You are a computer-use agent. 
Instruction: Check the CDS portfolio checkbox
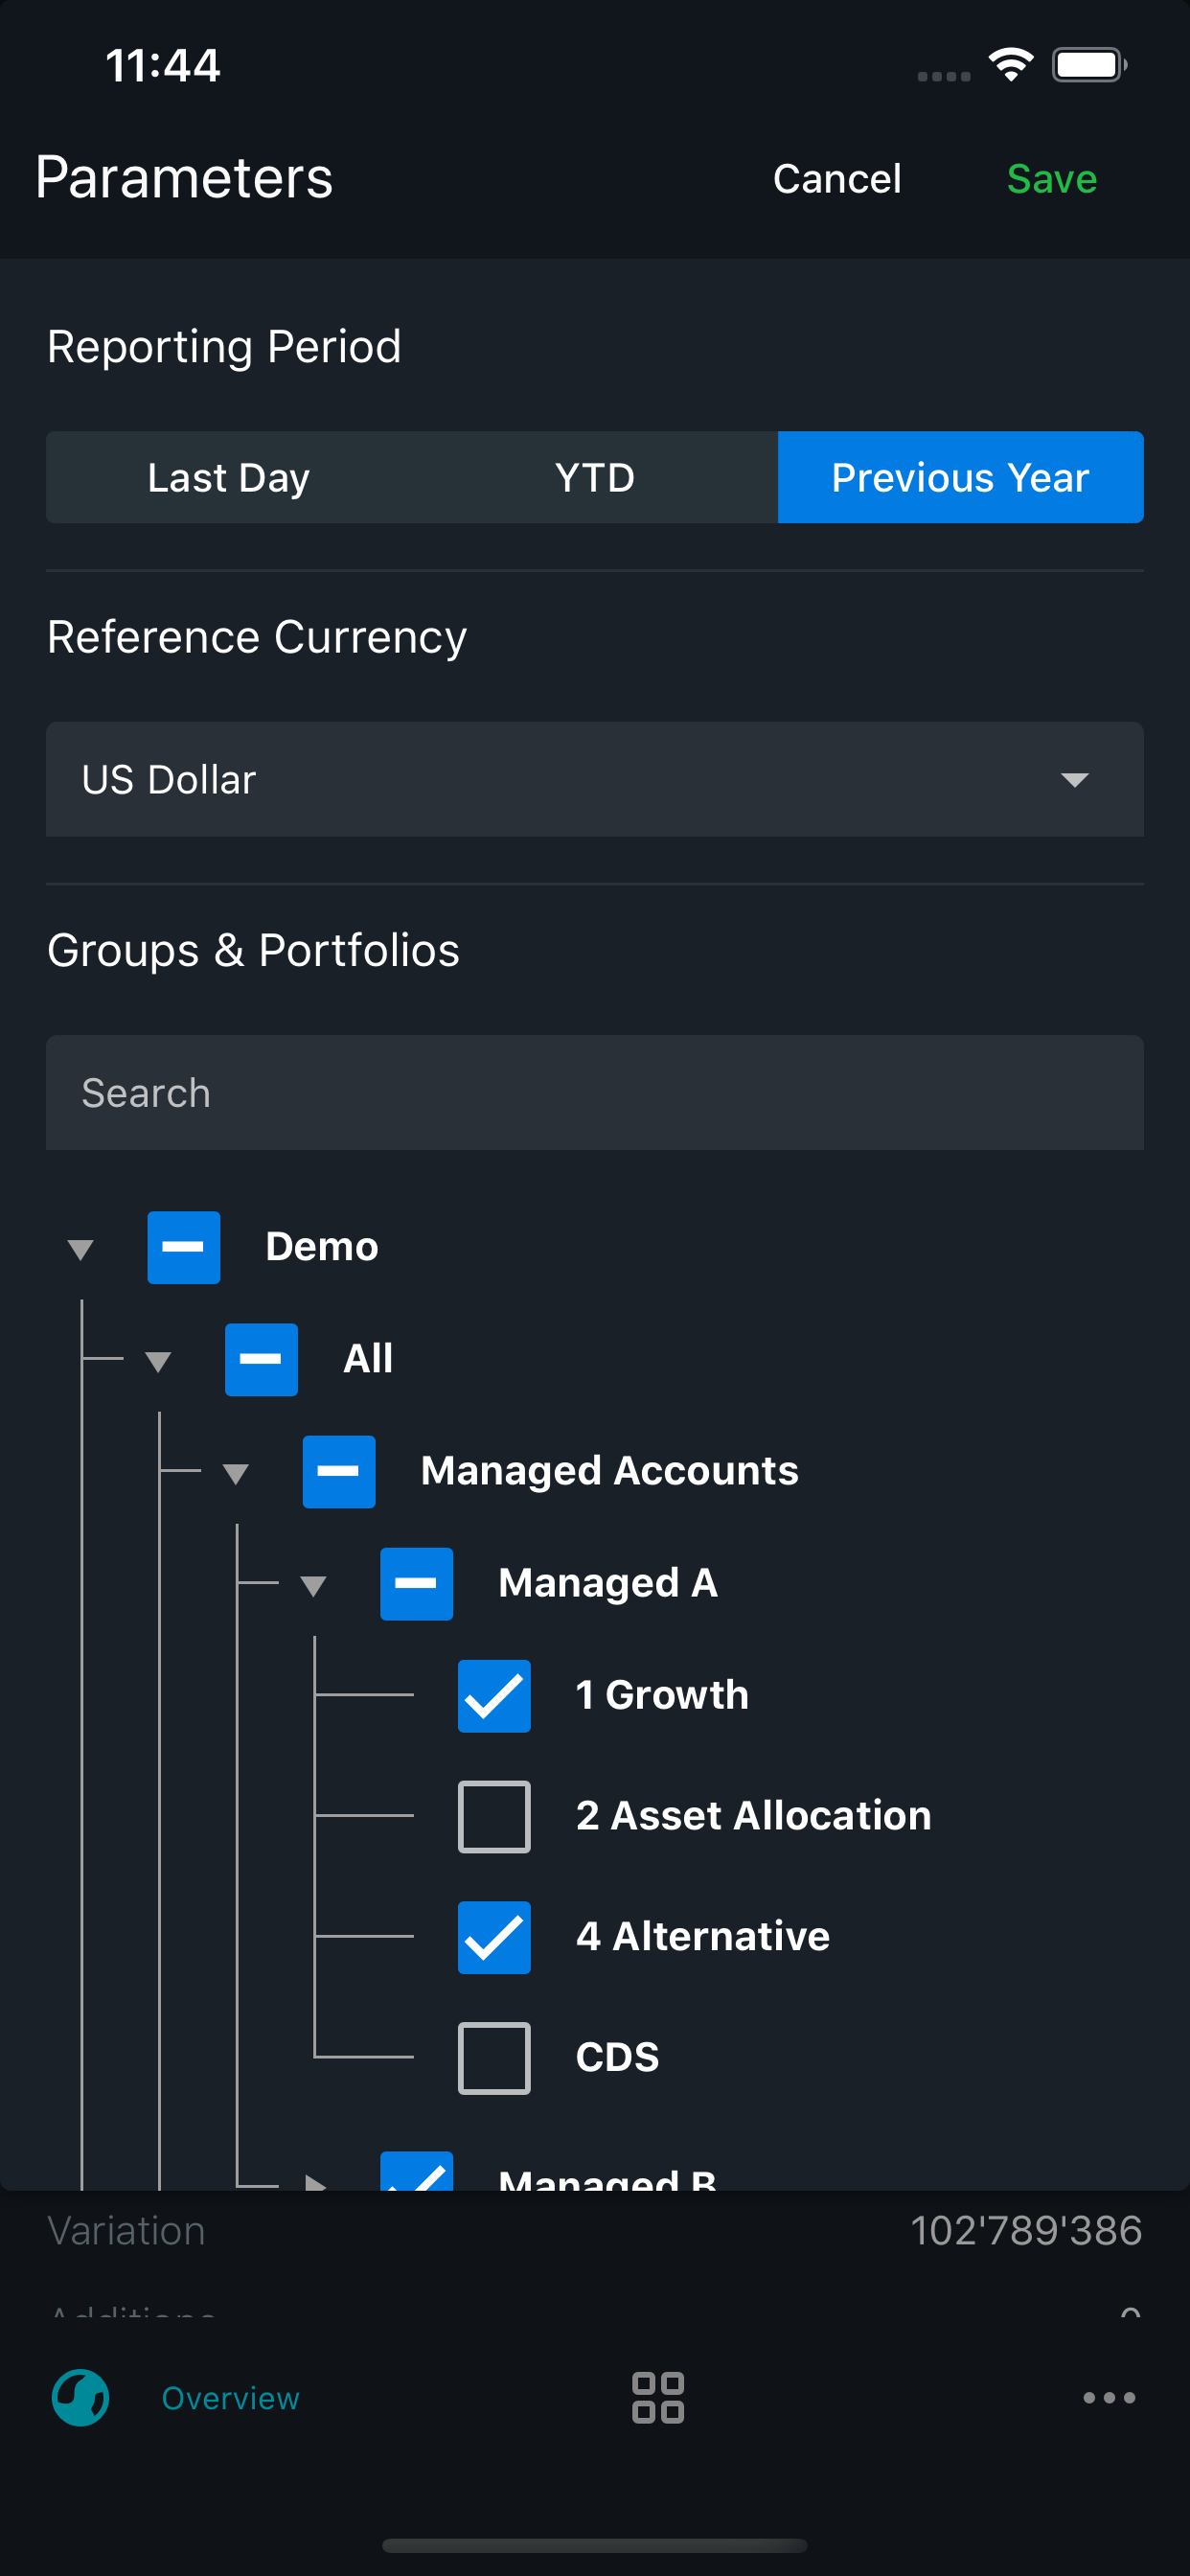point(494,2057)
